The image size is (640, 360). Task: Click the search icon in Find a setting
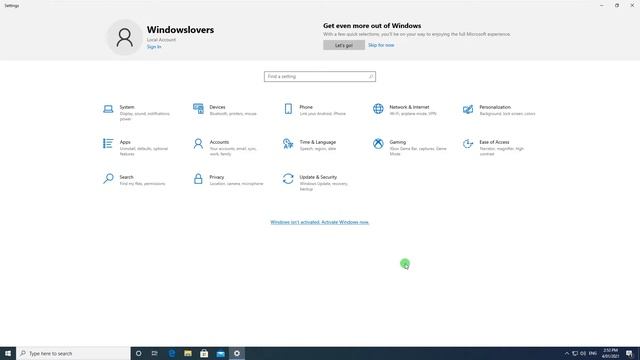(x=371, y=76)
